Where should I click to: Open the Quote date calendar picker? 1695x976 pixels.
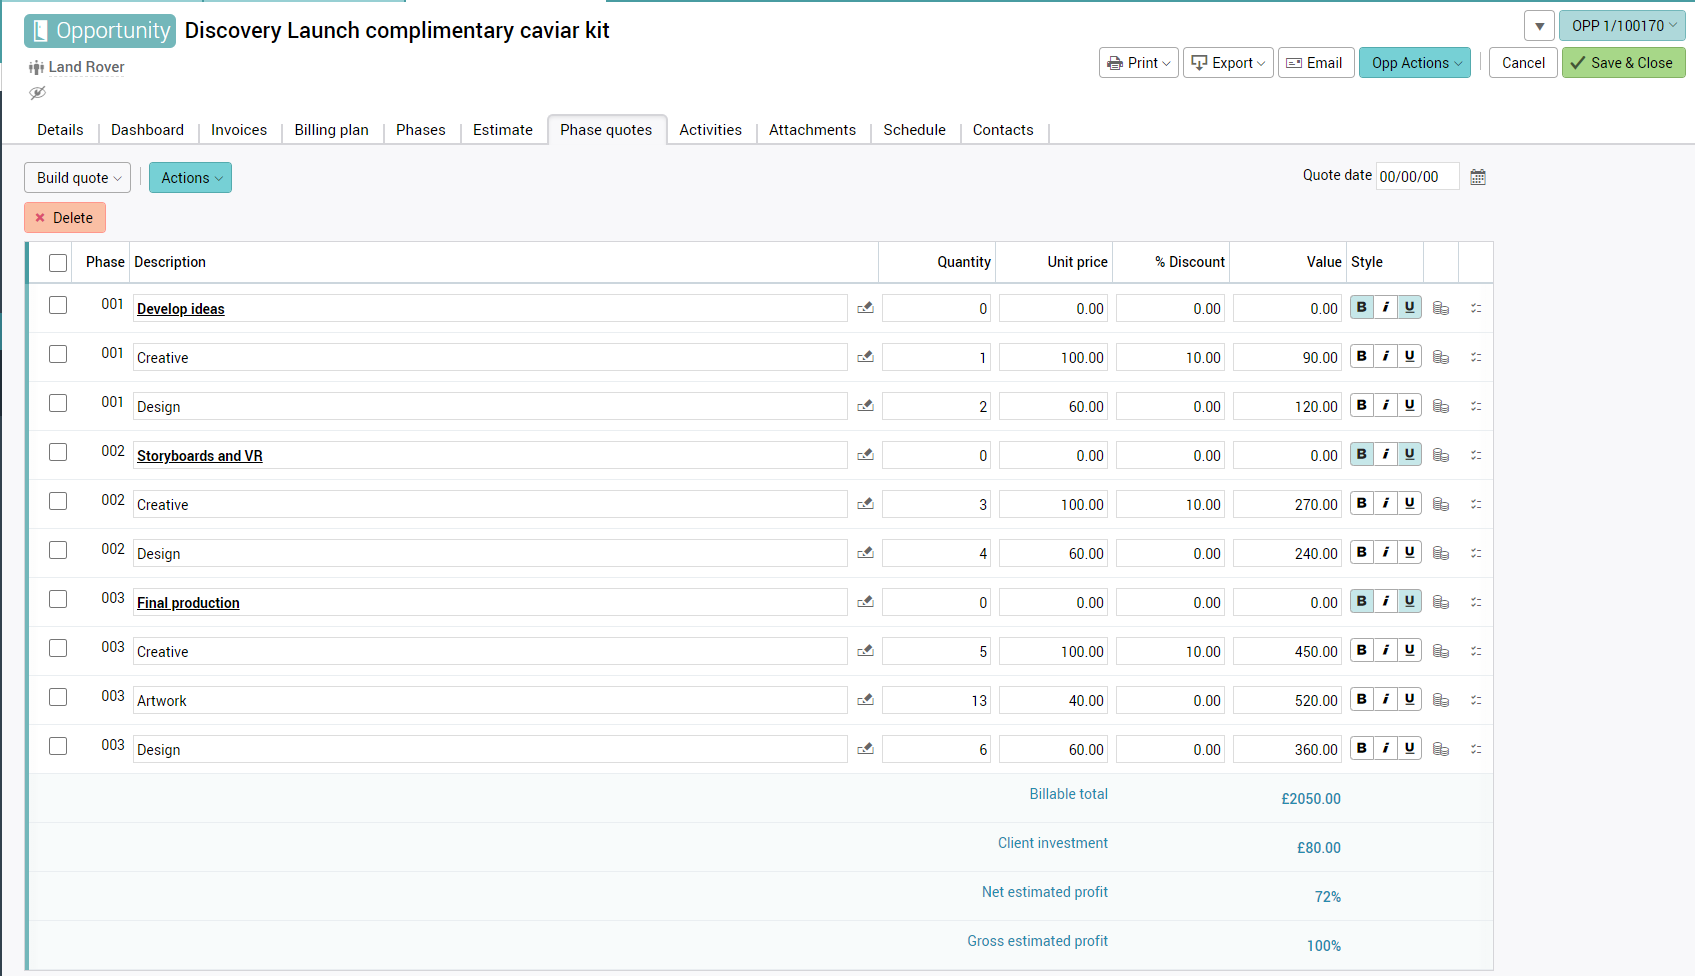pyautogui.click(x=1477, y=177)
